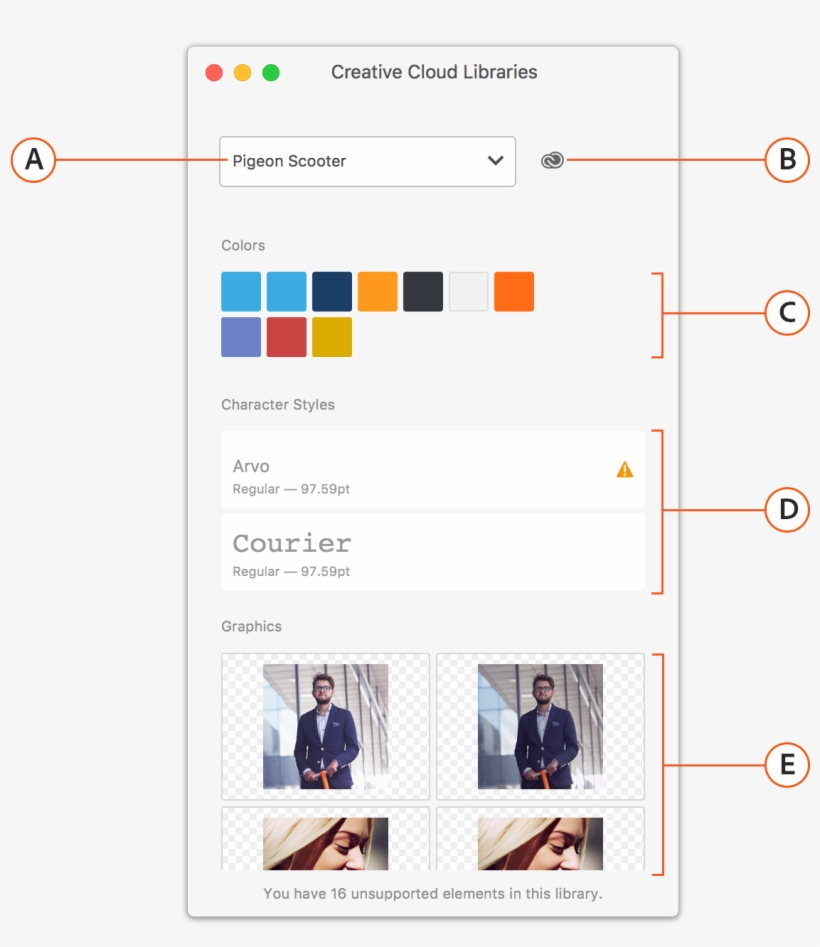Viewport: 820px width, 947px height.
Task: Select the first blonde woman graphic thumbnail
Action: [x=325, y=840]
